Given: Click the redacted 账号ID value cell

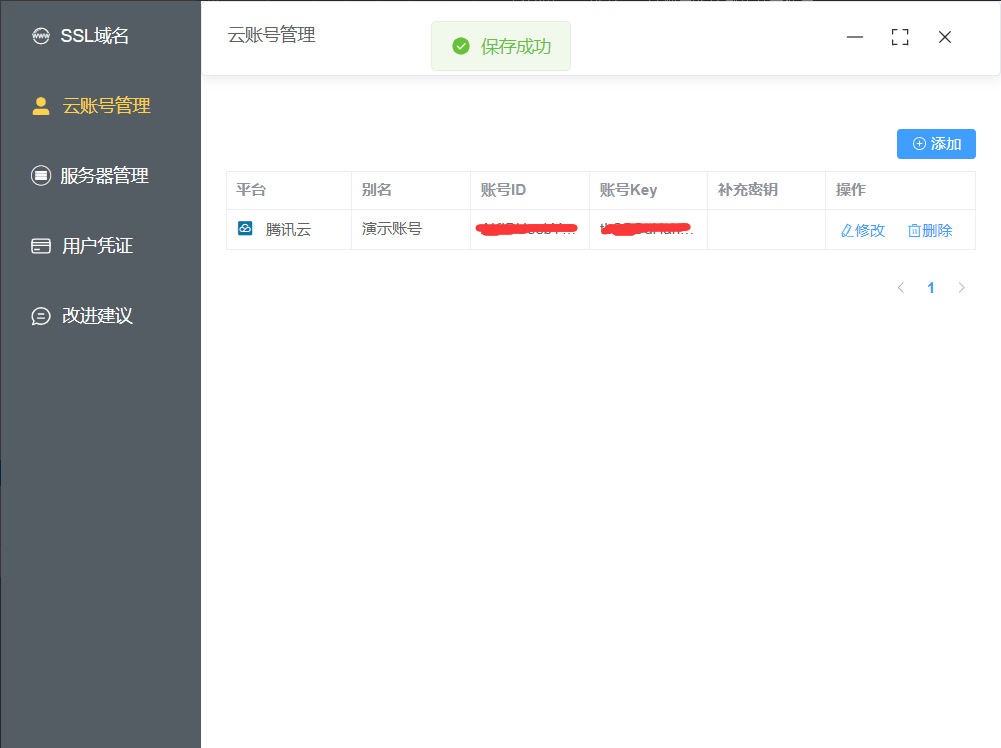Looking at the screenshot, I should click(x=528, y=229).
